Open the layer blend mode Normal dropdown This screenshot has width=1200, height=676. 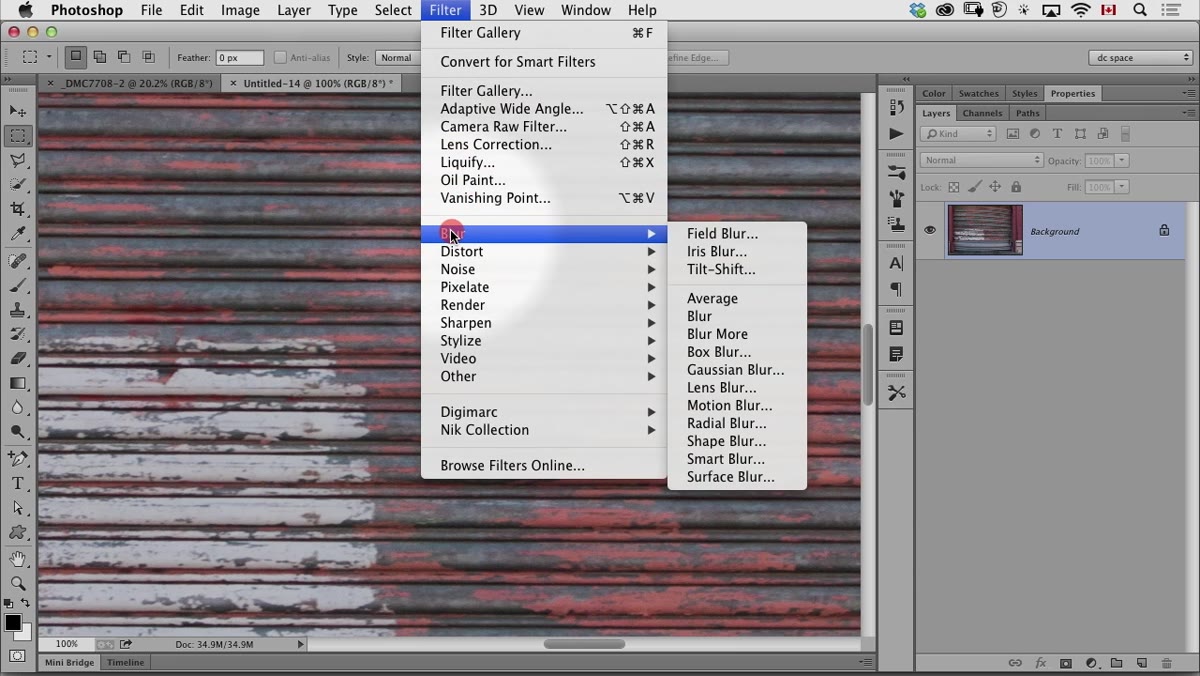[x=981, y=160]
